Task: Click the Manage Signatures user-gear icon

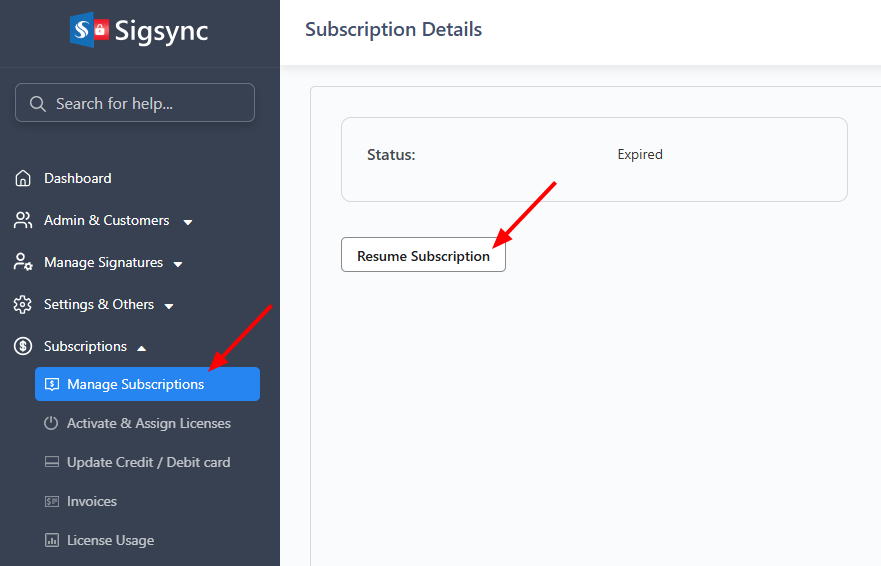Action: tap(22, 262)
